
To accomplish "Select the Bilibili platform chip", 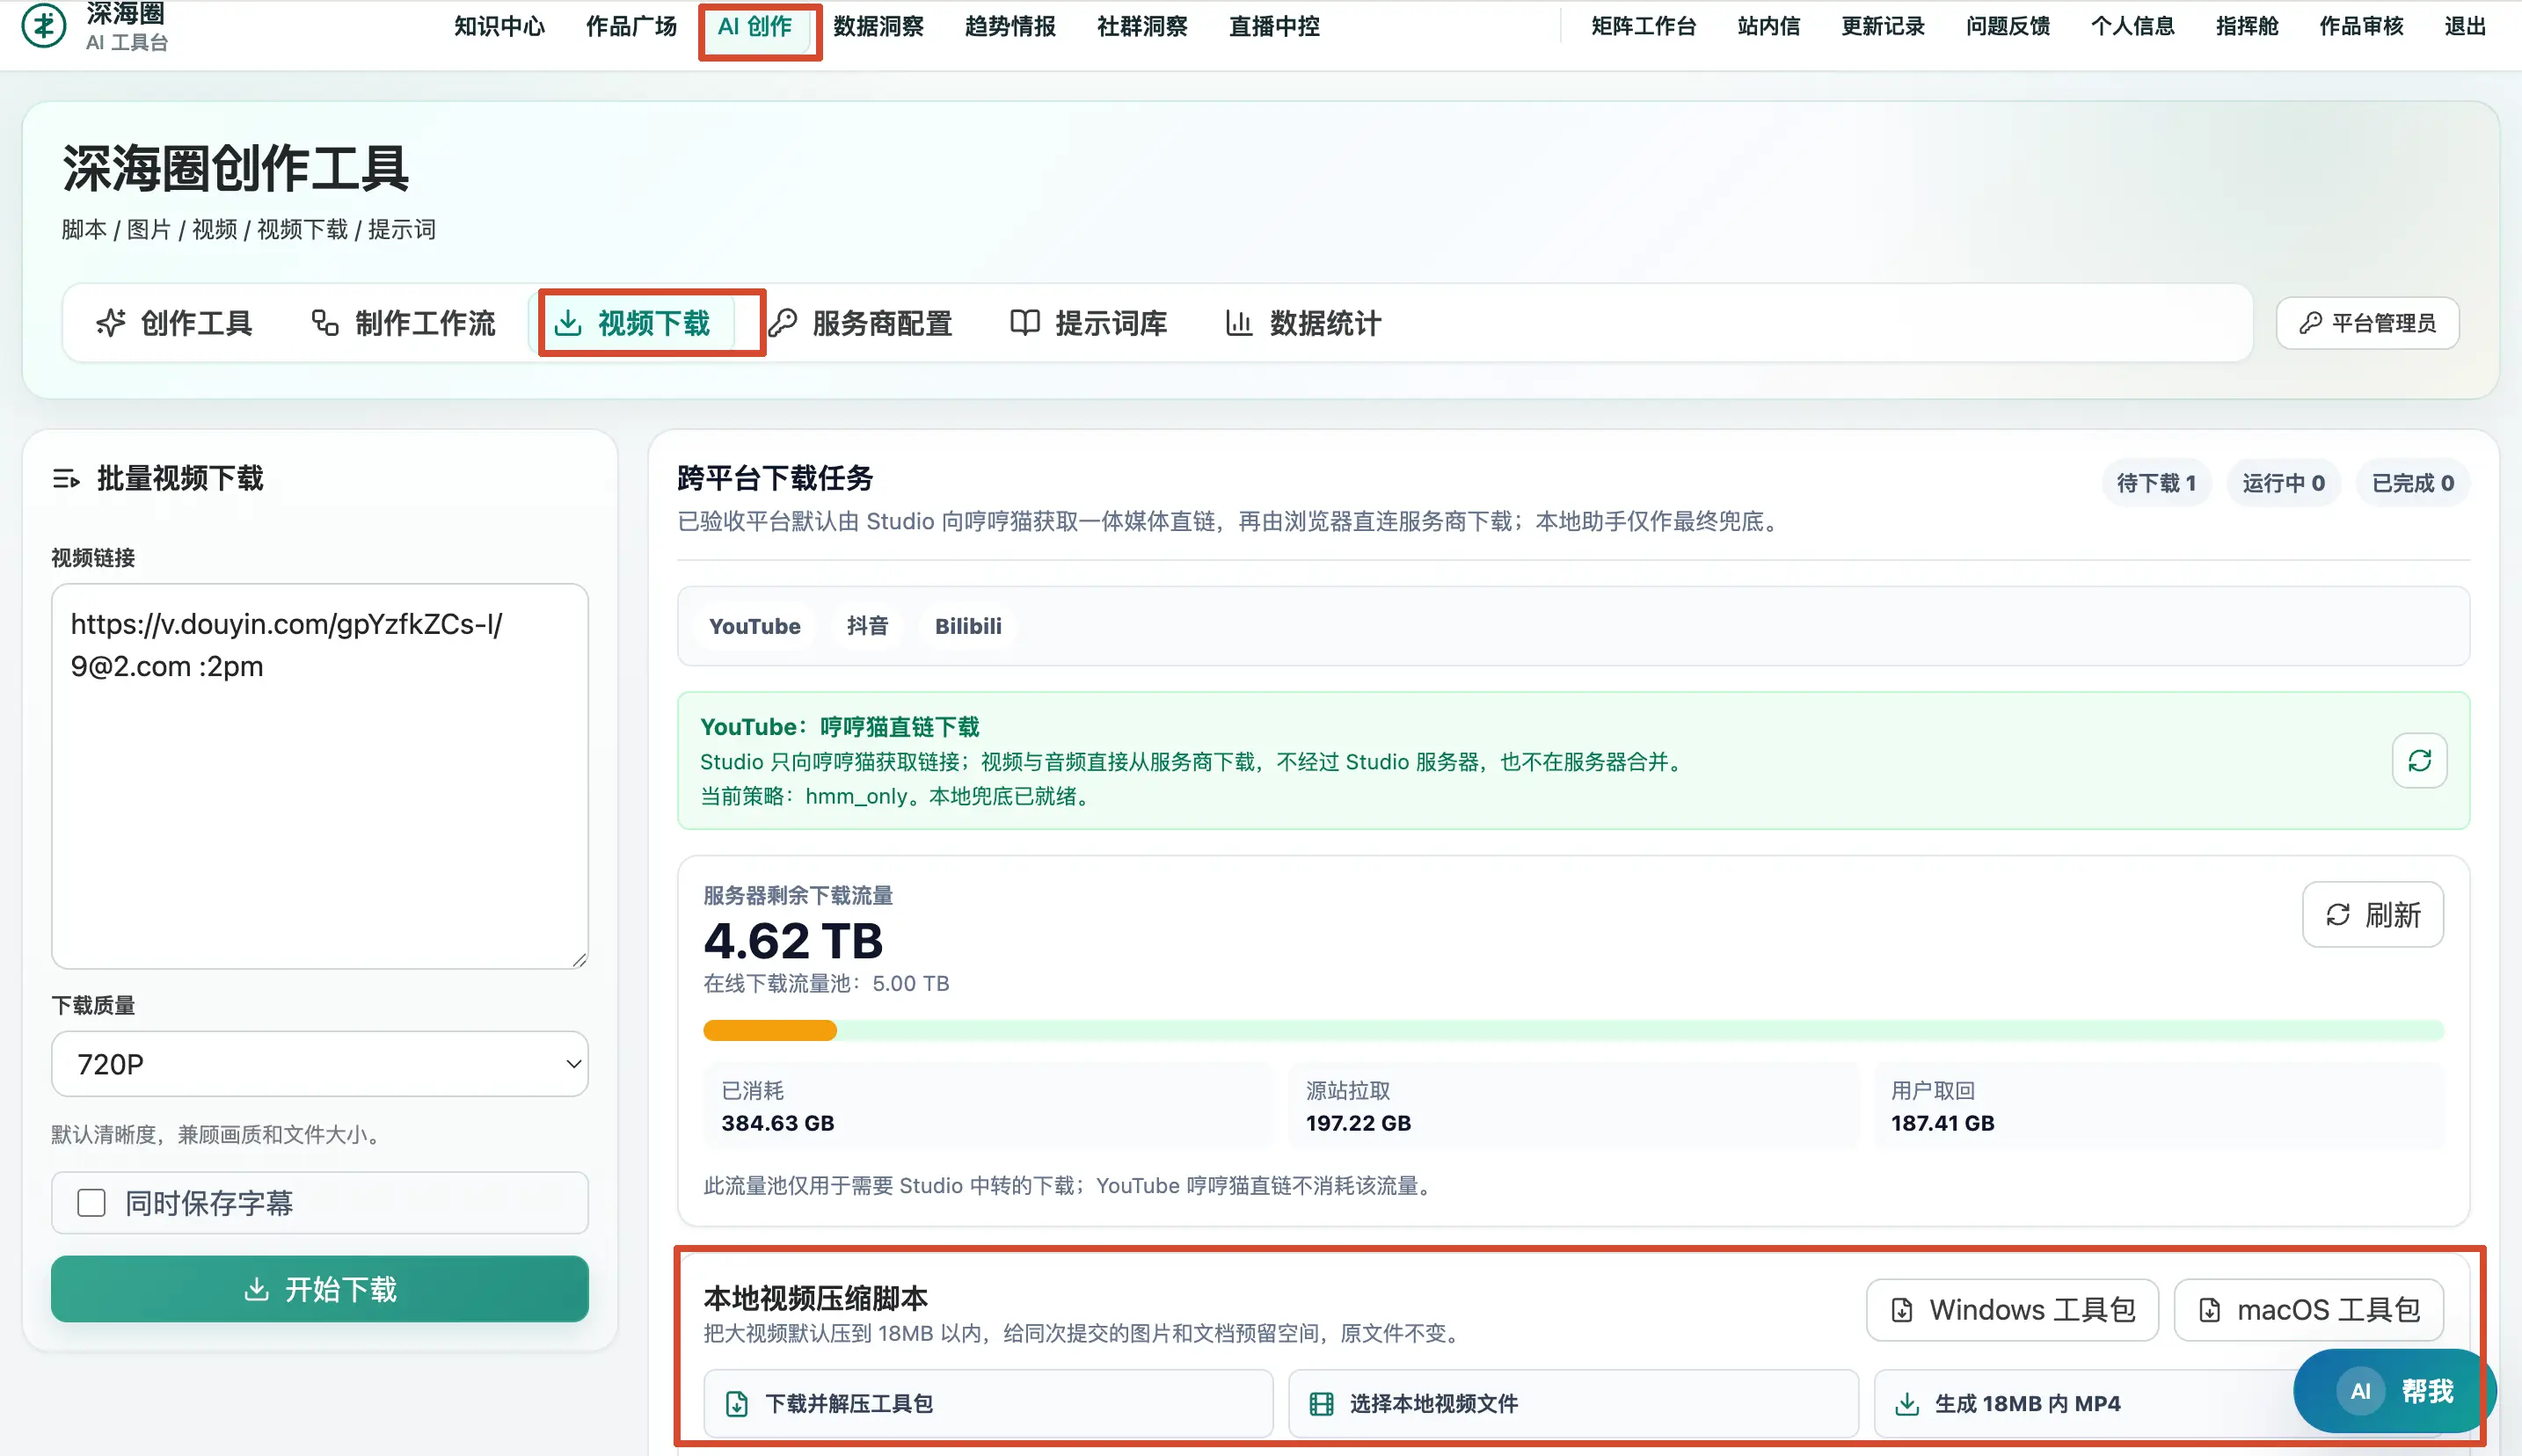I will [x=968, y=626].
